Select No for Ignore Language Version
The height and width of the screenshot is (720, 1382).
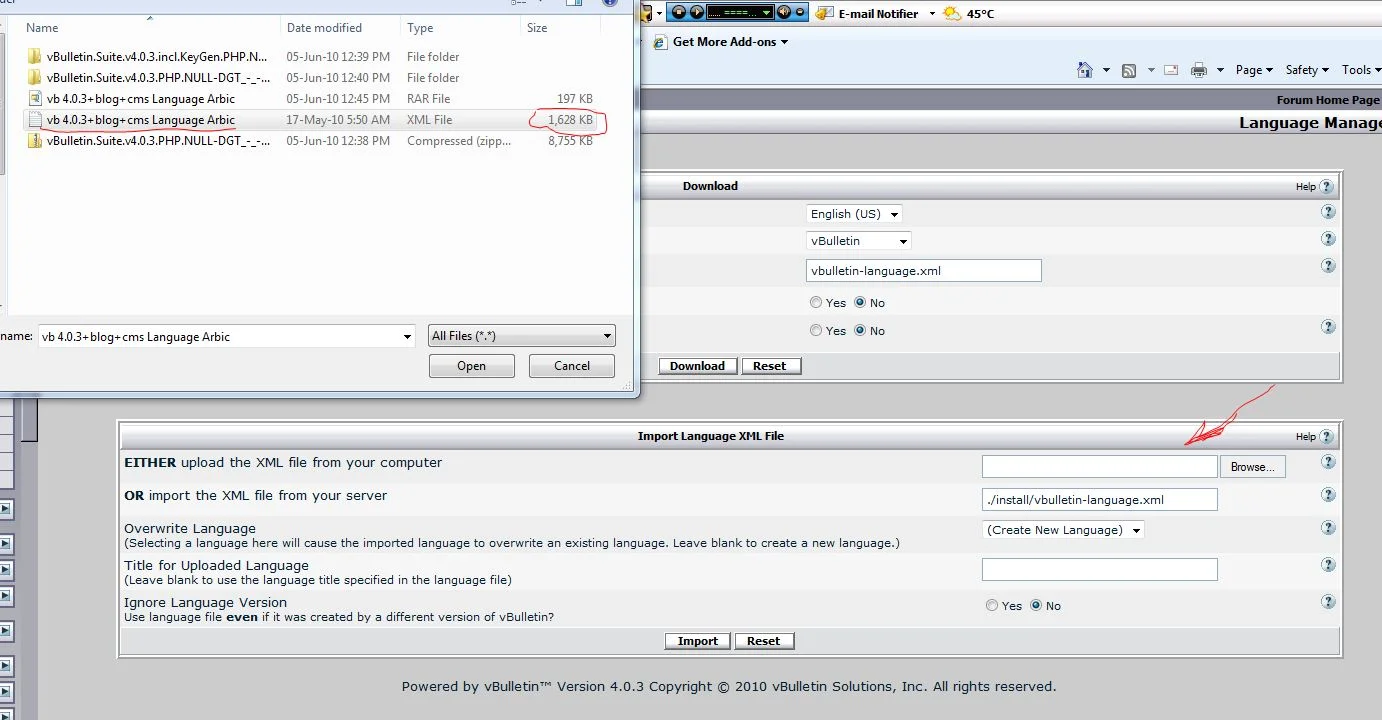point(1036,606)
